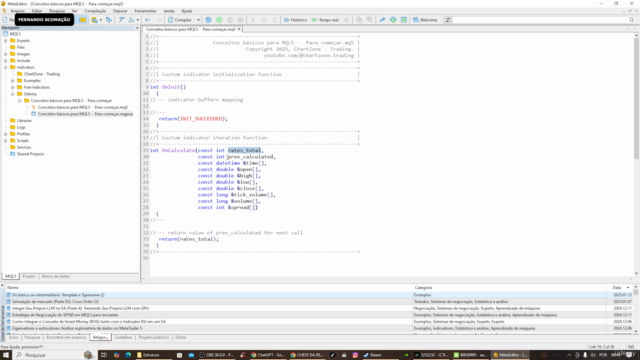The width and height of the screenshot is (640, 360).
Task: Switch to the Banco de dados tab
Action: tap(56, 276)
